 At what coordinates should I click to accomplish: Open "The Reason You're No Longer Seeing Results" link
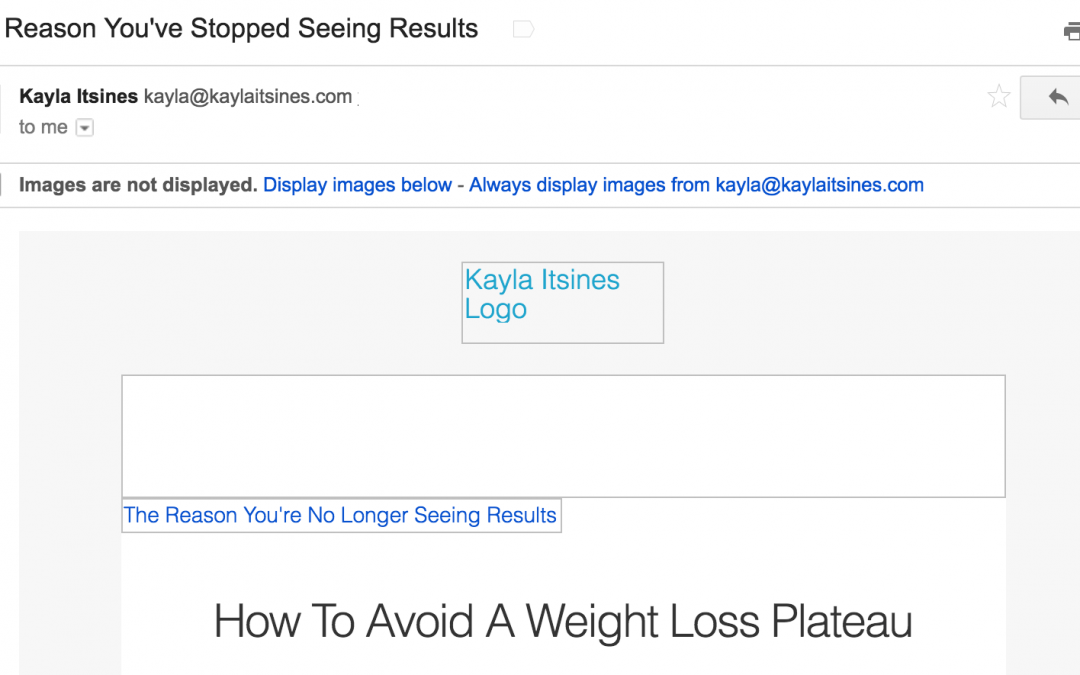[x=340, y=516]
